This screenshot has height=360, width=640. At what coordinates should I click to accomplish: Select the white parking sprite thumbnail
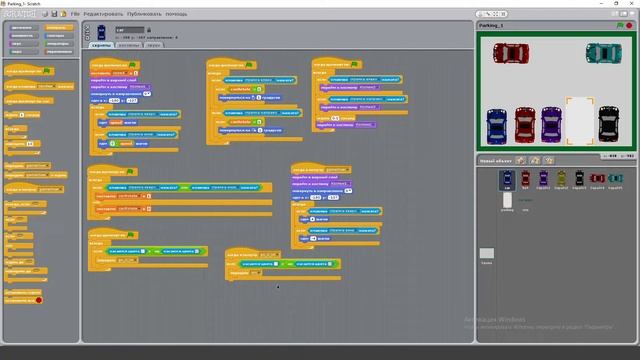click(507, 202)
